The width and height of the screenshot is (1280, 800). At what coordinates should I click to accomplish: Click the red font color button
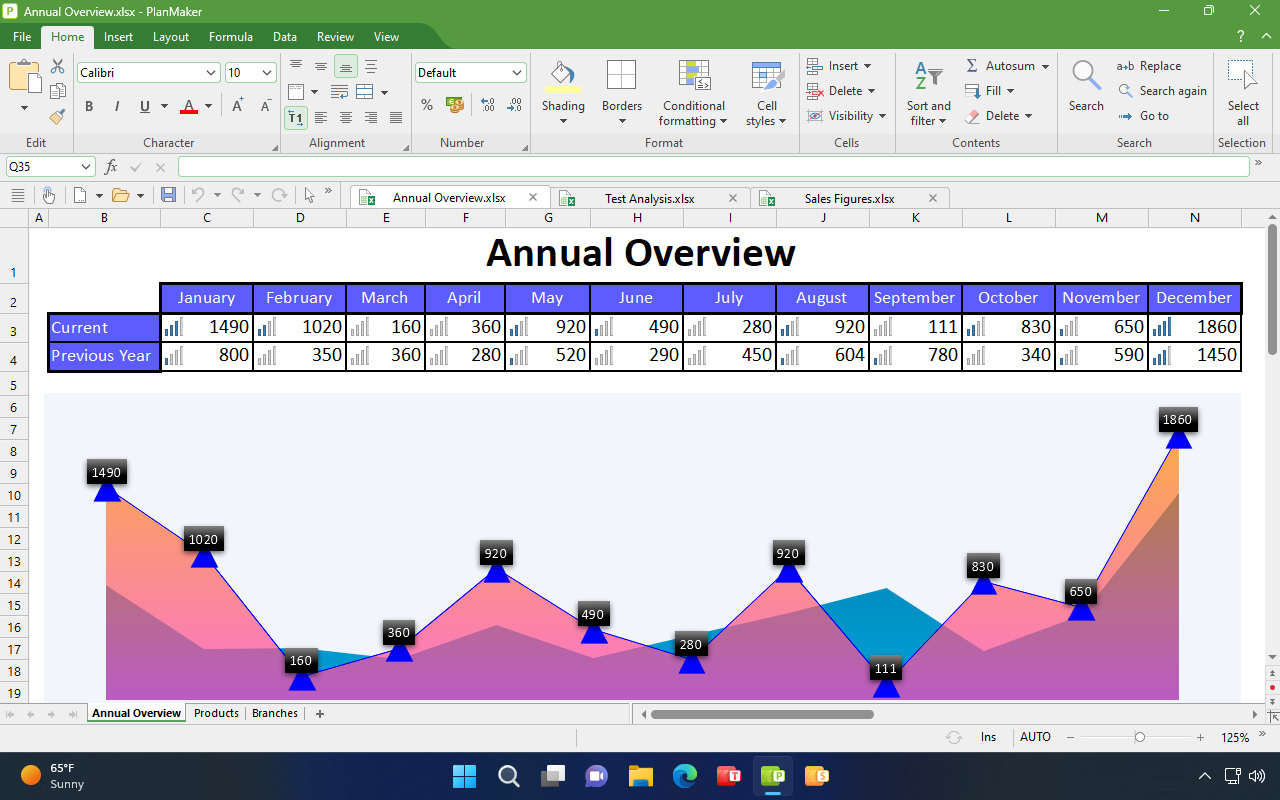point(189,106)
